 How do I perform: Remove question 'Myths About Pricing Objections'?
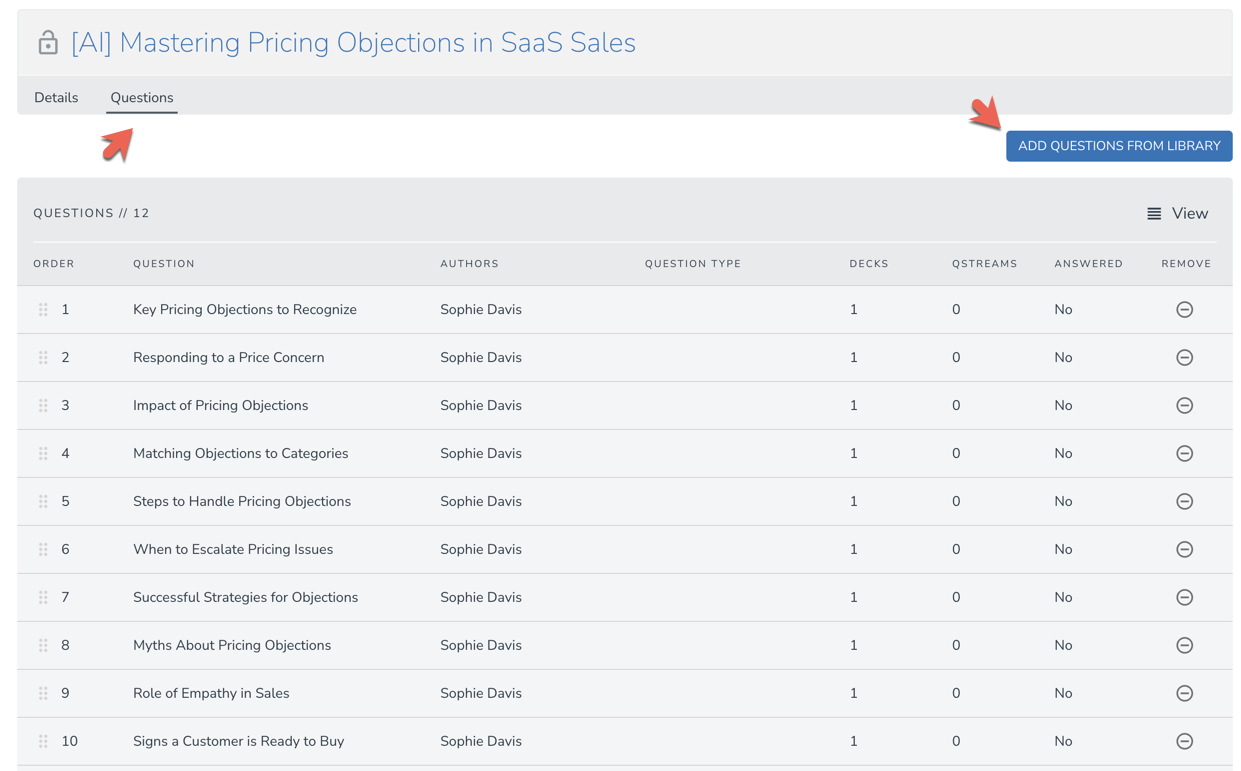tap(1184, 646)
